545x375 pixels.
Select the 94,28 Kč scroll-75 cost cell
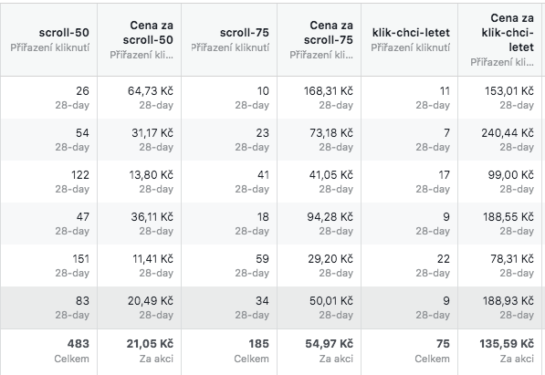pos(319,224)
